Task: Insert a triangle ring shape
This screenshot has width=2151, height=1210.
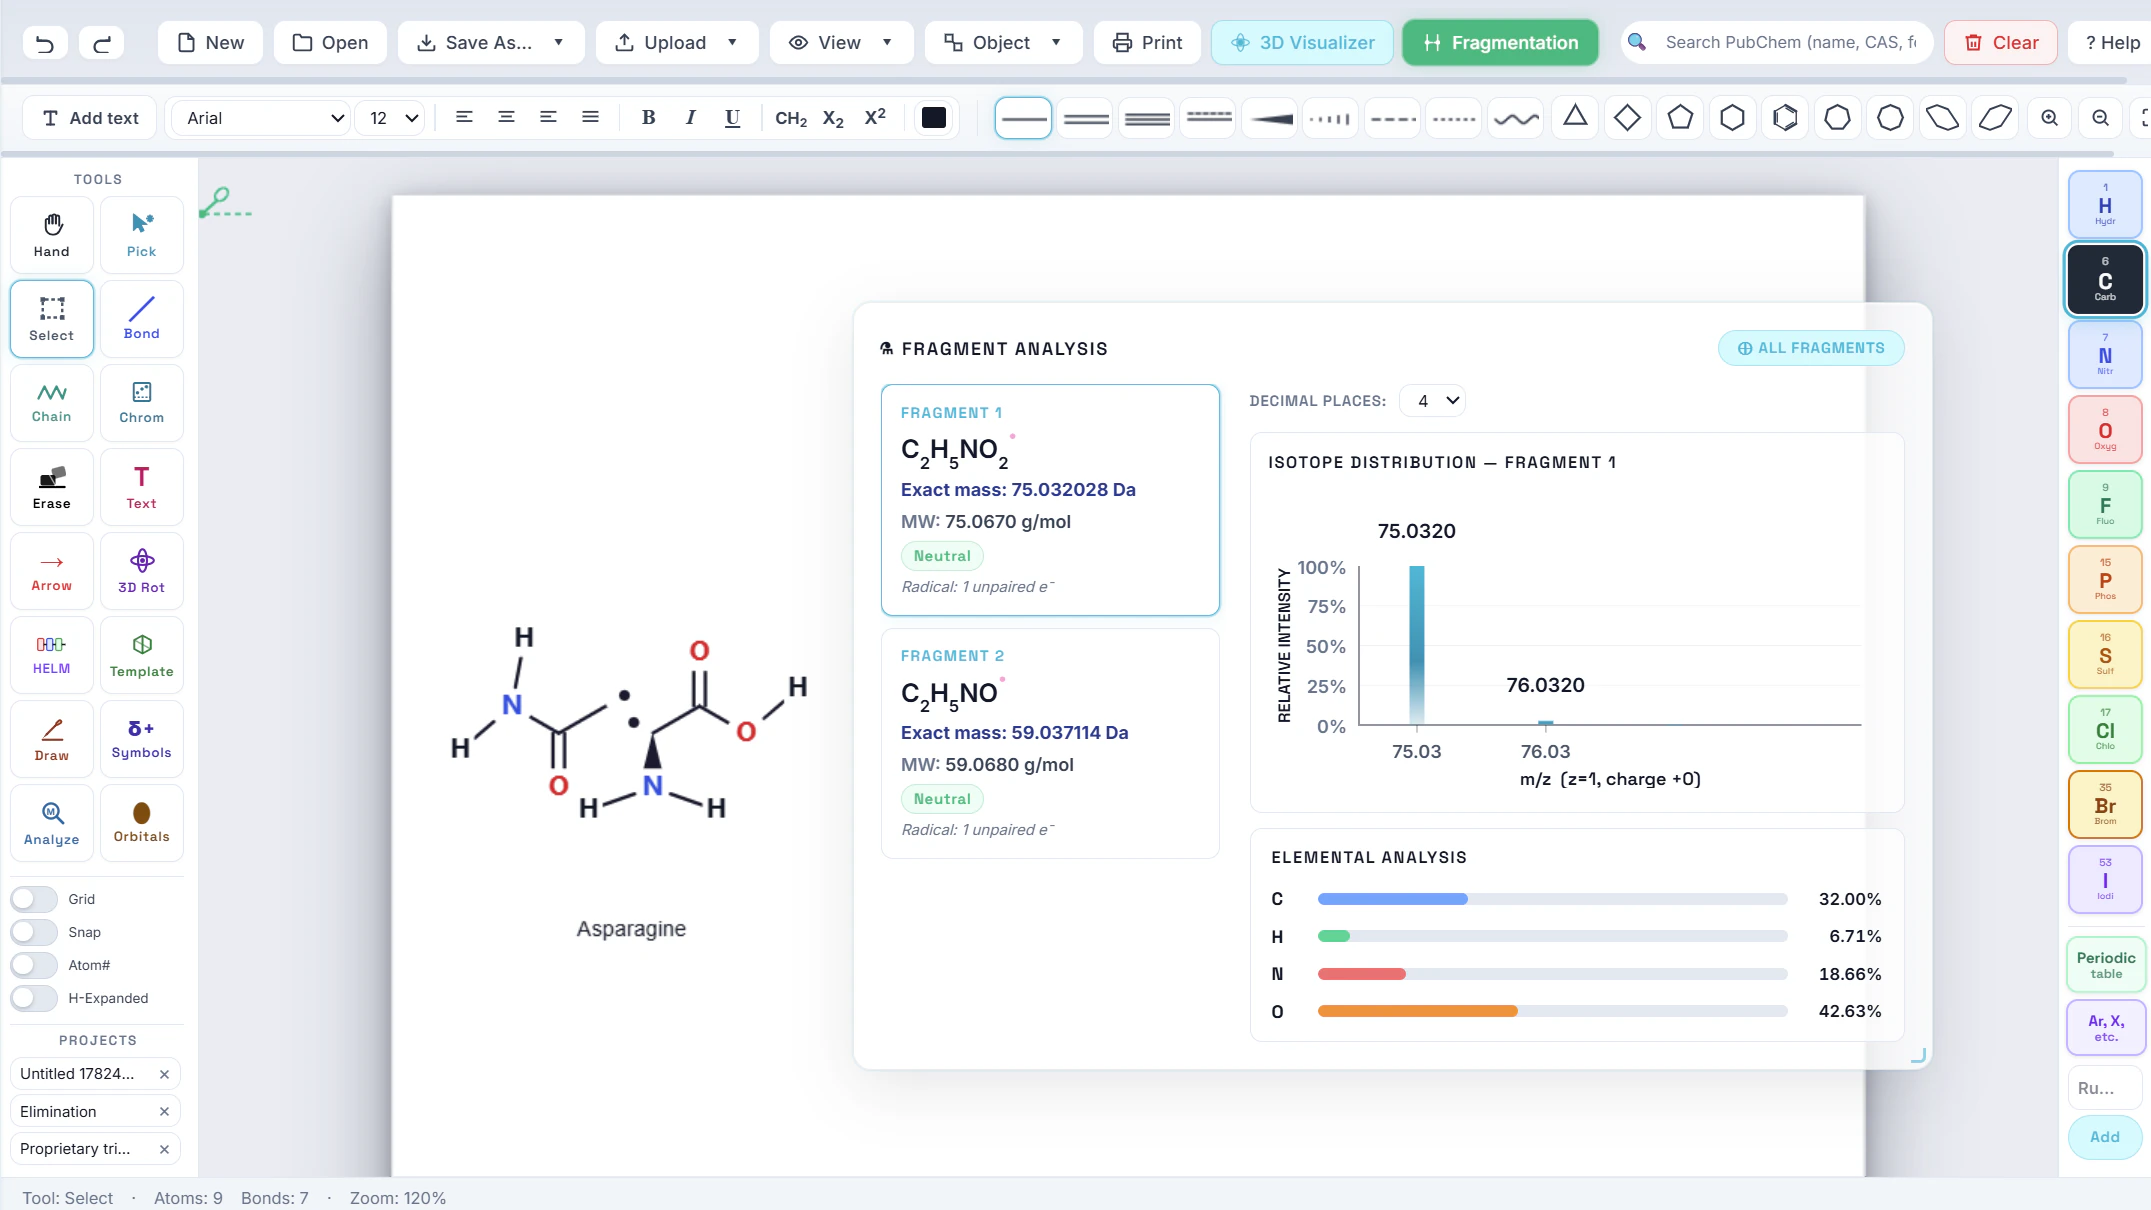Action: [x=1575, y=118]
